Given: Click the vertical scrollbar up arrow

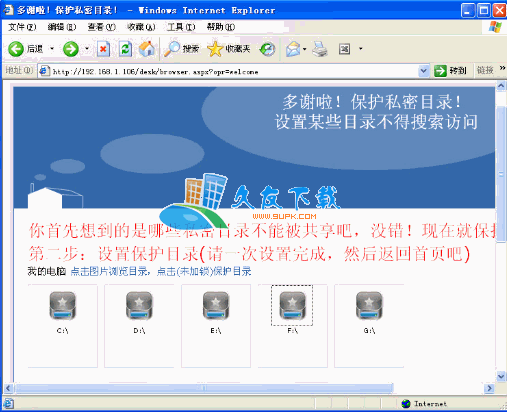Looking at the screenshot, I should point(501,86).
